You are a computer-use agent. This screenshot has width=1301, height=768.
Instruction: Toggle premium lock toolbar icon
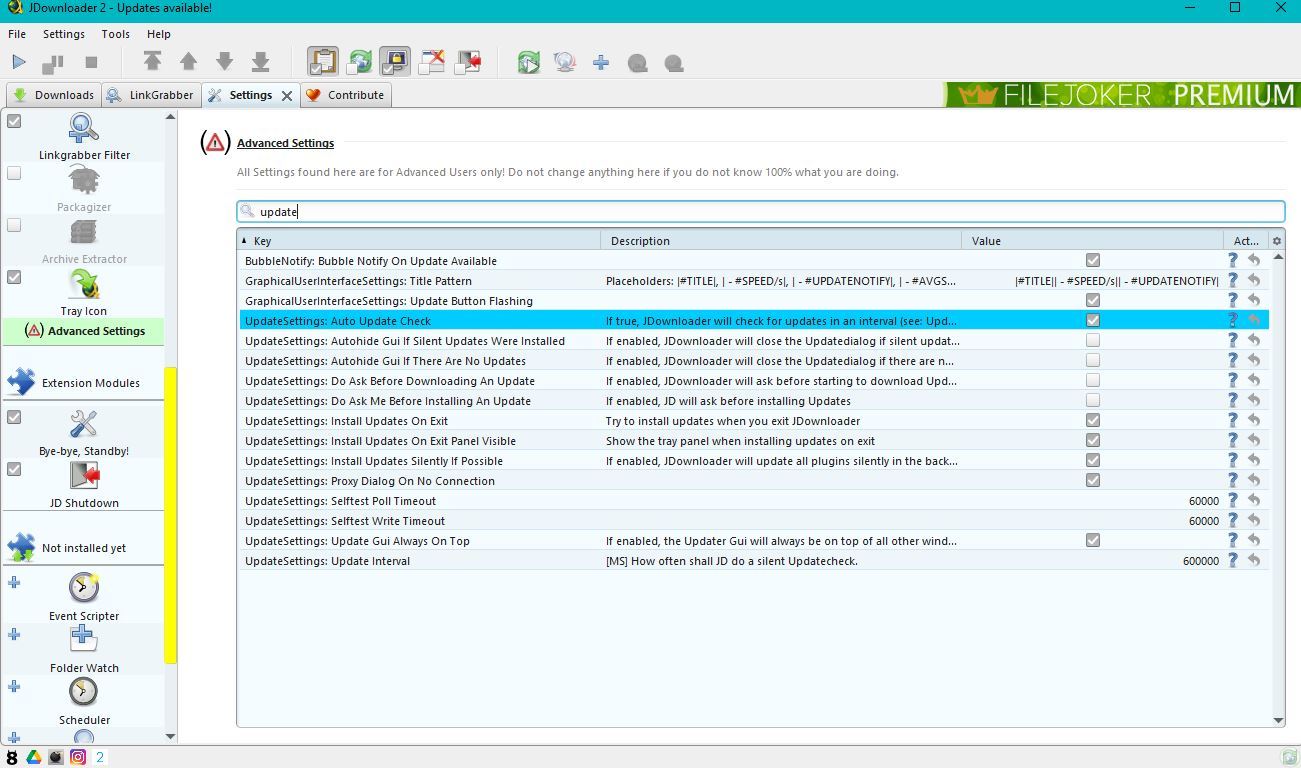point(395,62)
